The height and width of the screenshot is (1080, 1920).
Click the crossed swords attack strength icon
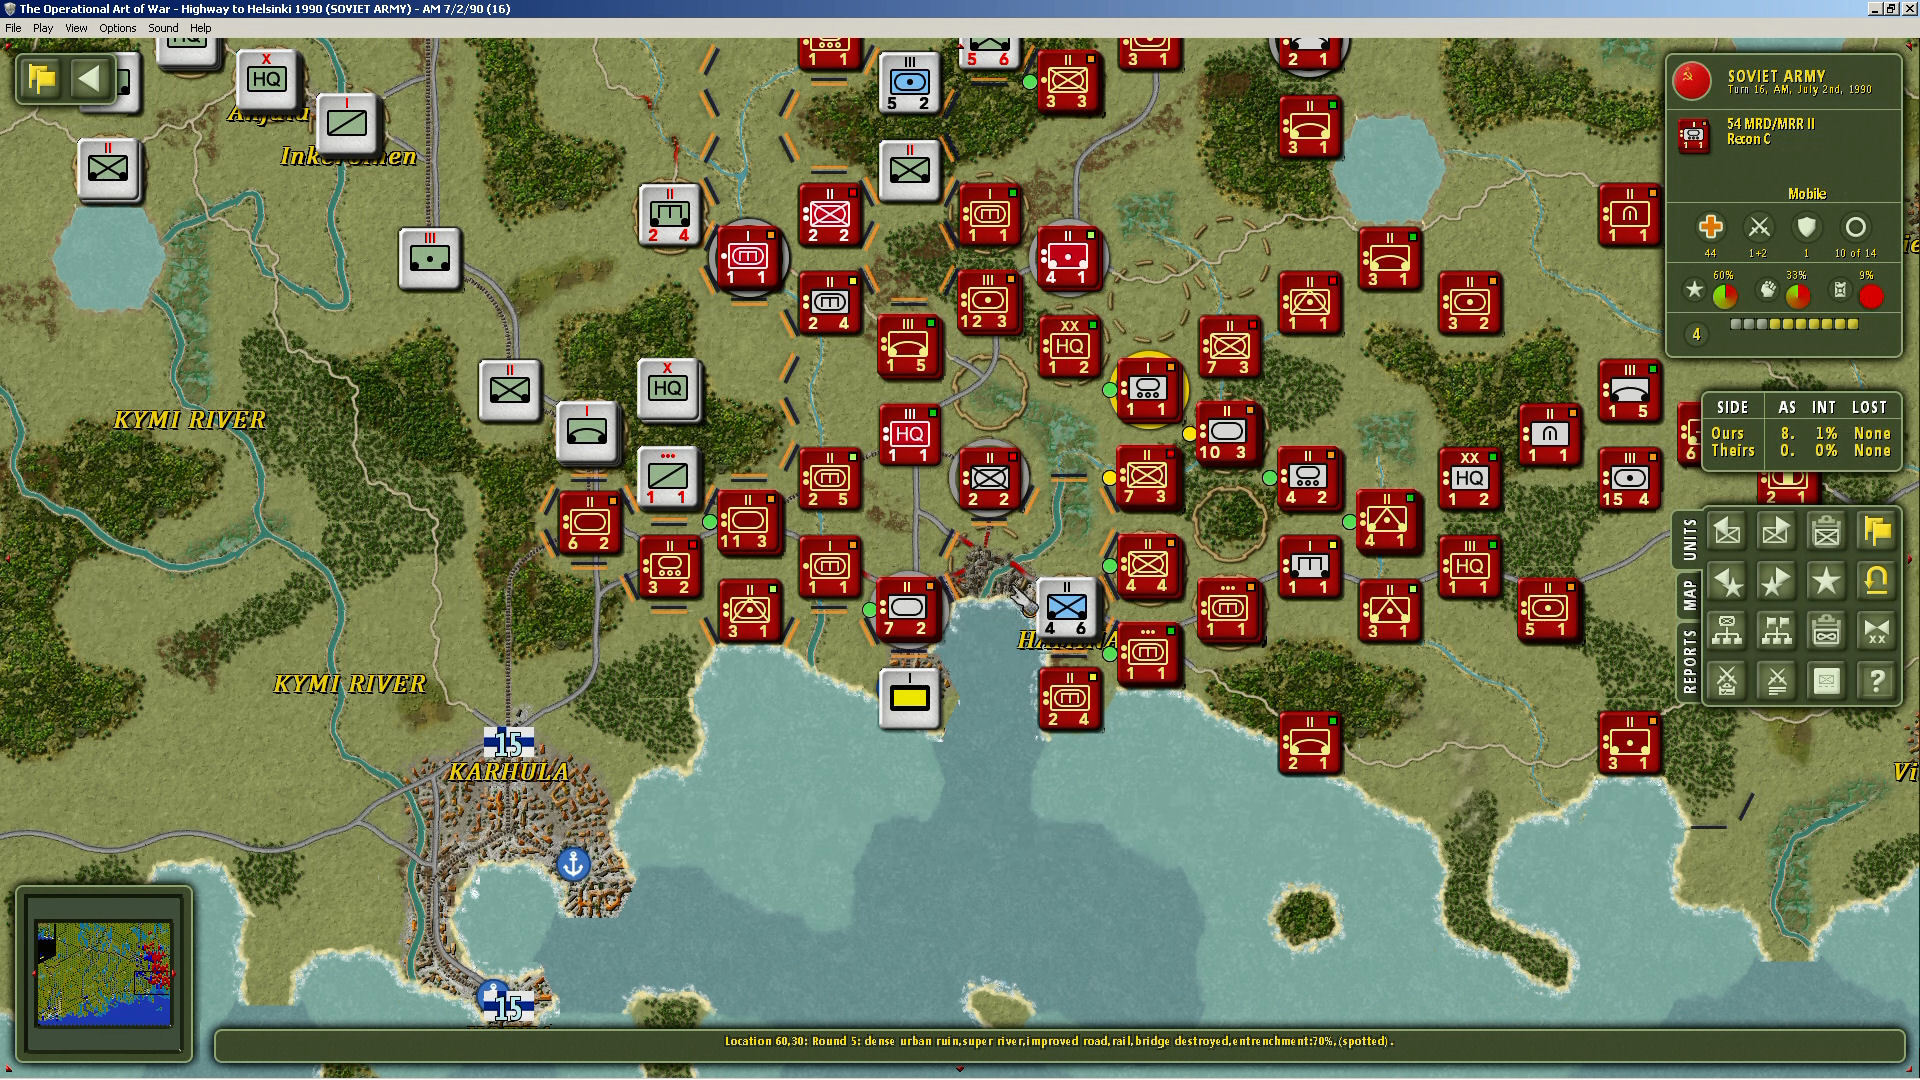(1758, 227)
